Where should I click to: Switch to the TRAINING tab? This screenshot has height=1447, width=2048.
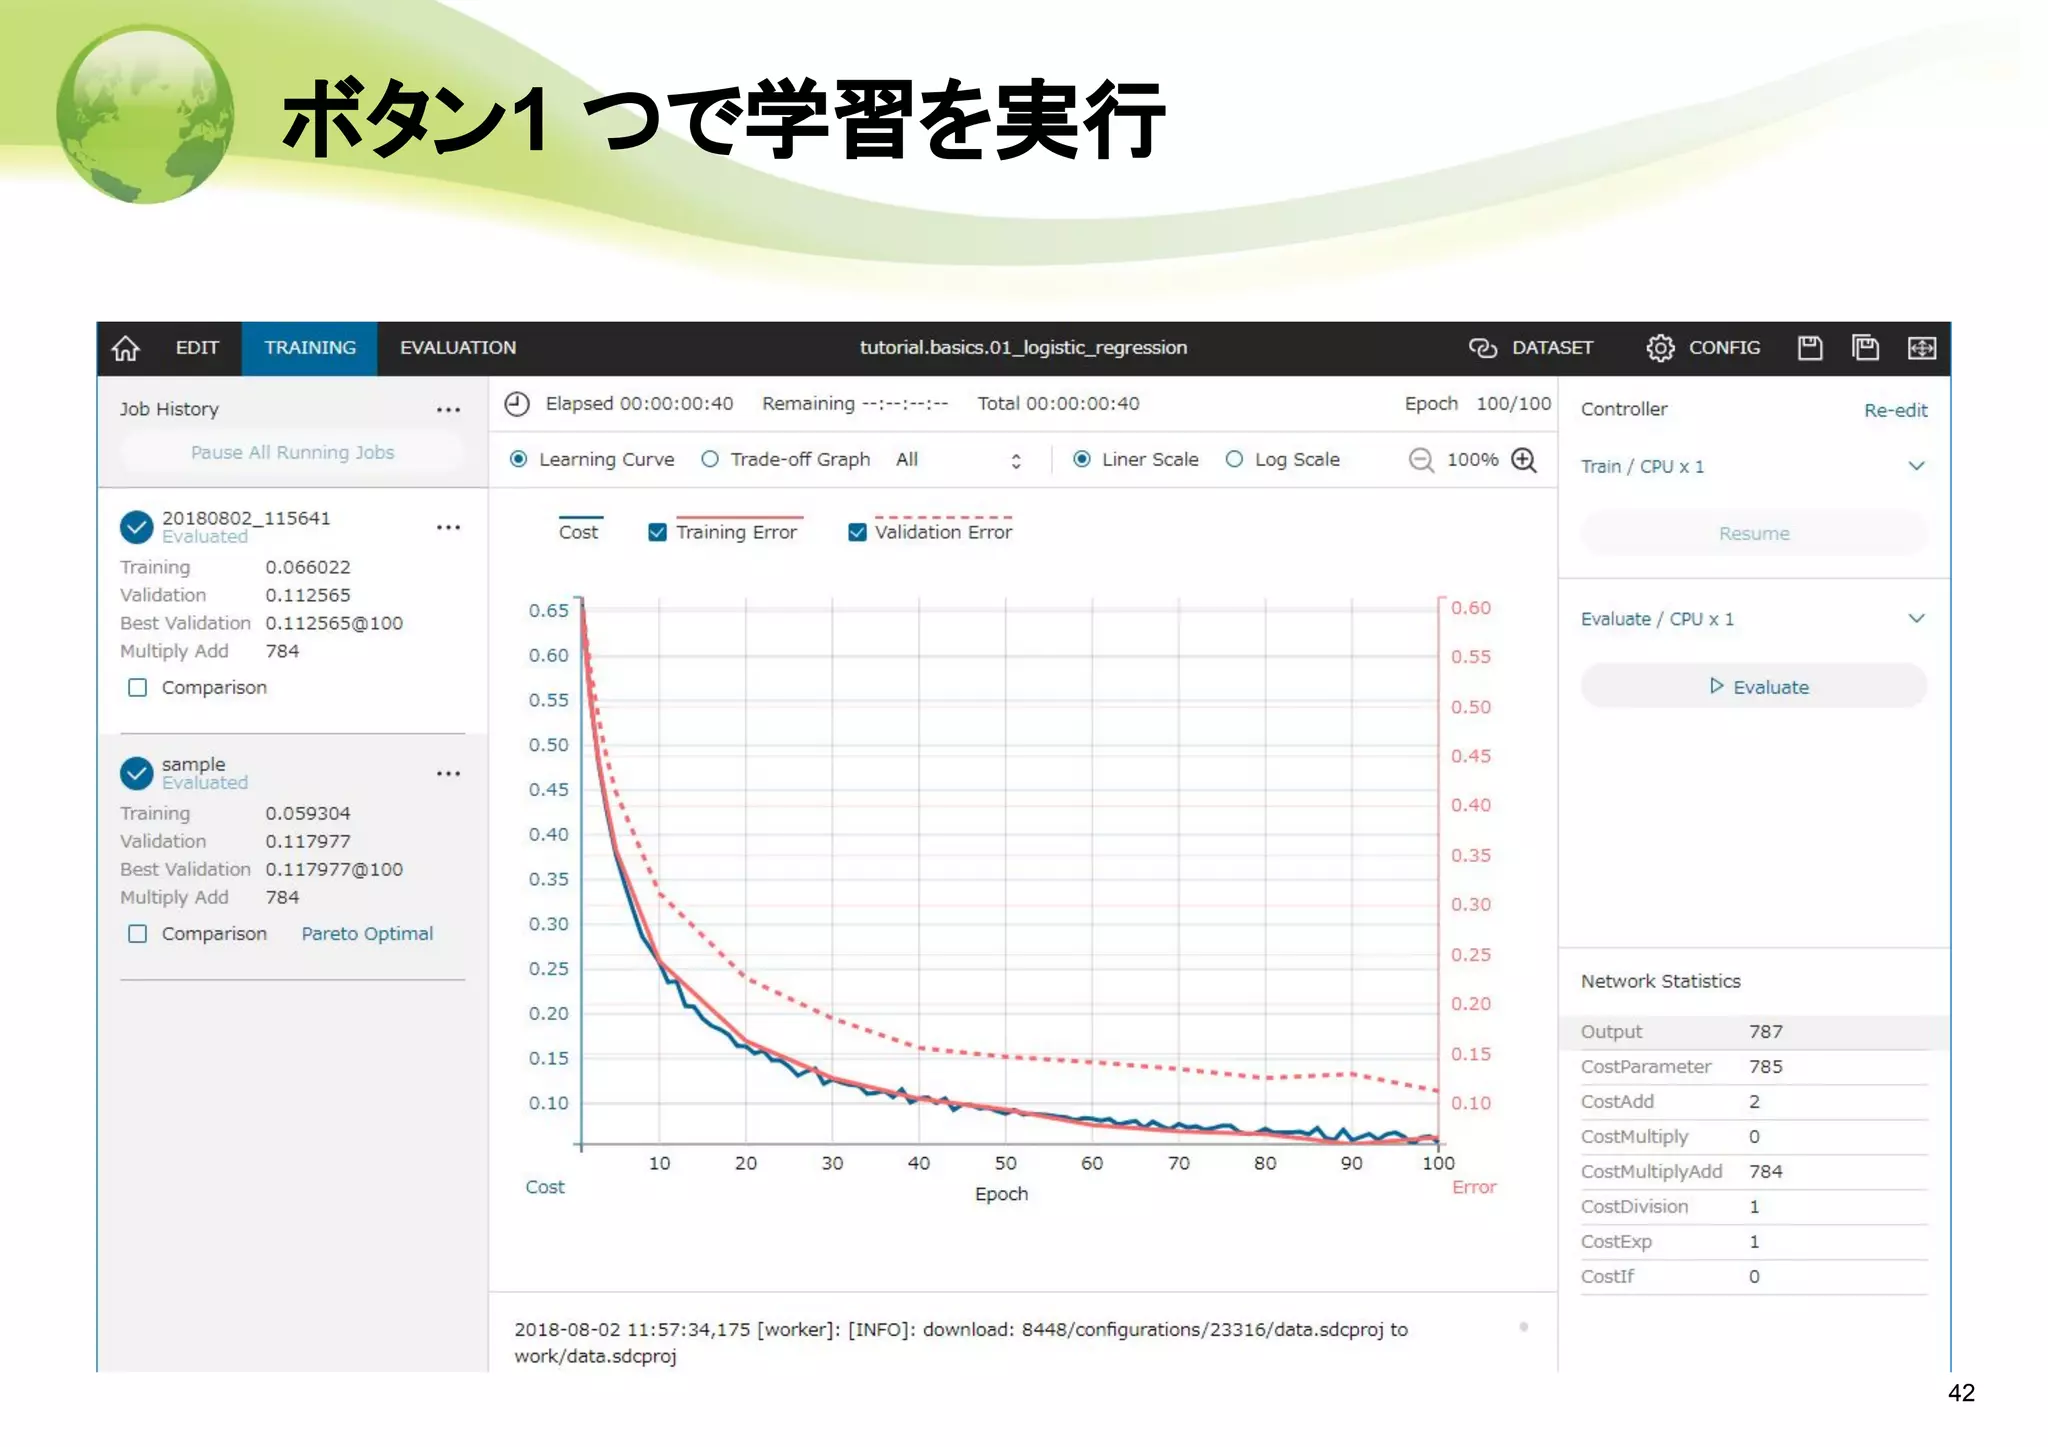pos(310,348)
